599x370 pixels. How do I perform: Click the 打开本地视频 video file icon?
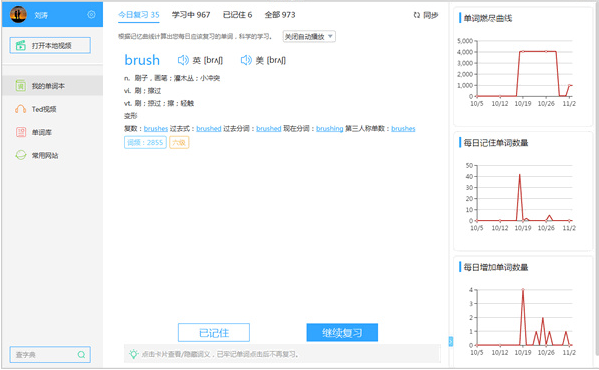coord(21,45)
